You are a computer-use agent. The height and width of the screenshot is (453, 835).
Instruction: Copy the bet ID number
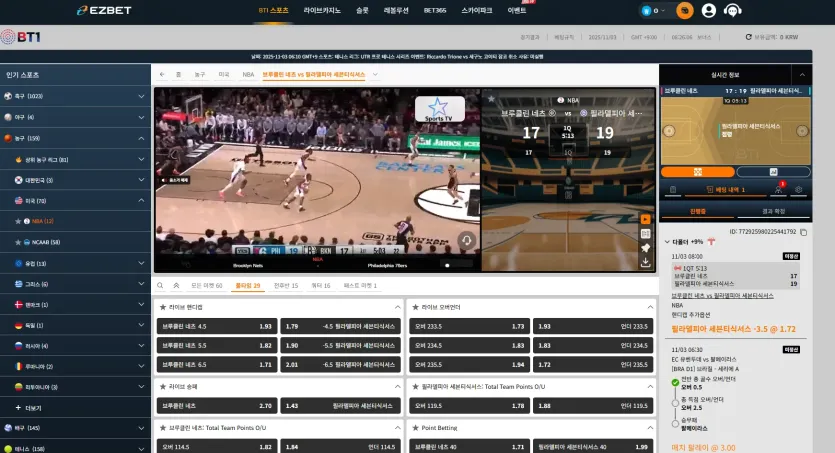tap(804, 232)
